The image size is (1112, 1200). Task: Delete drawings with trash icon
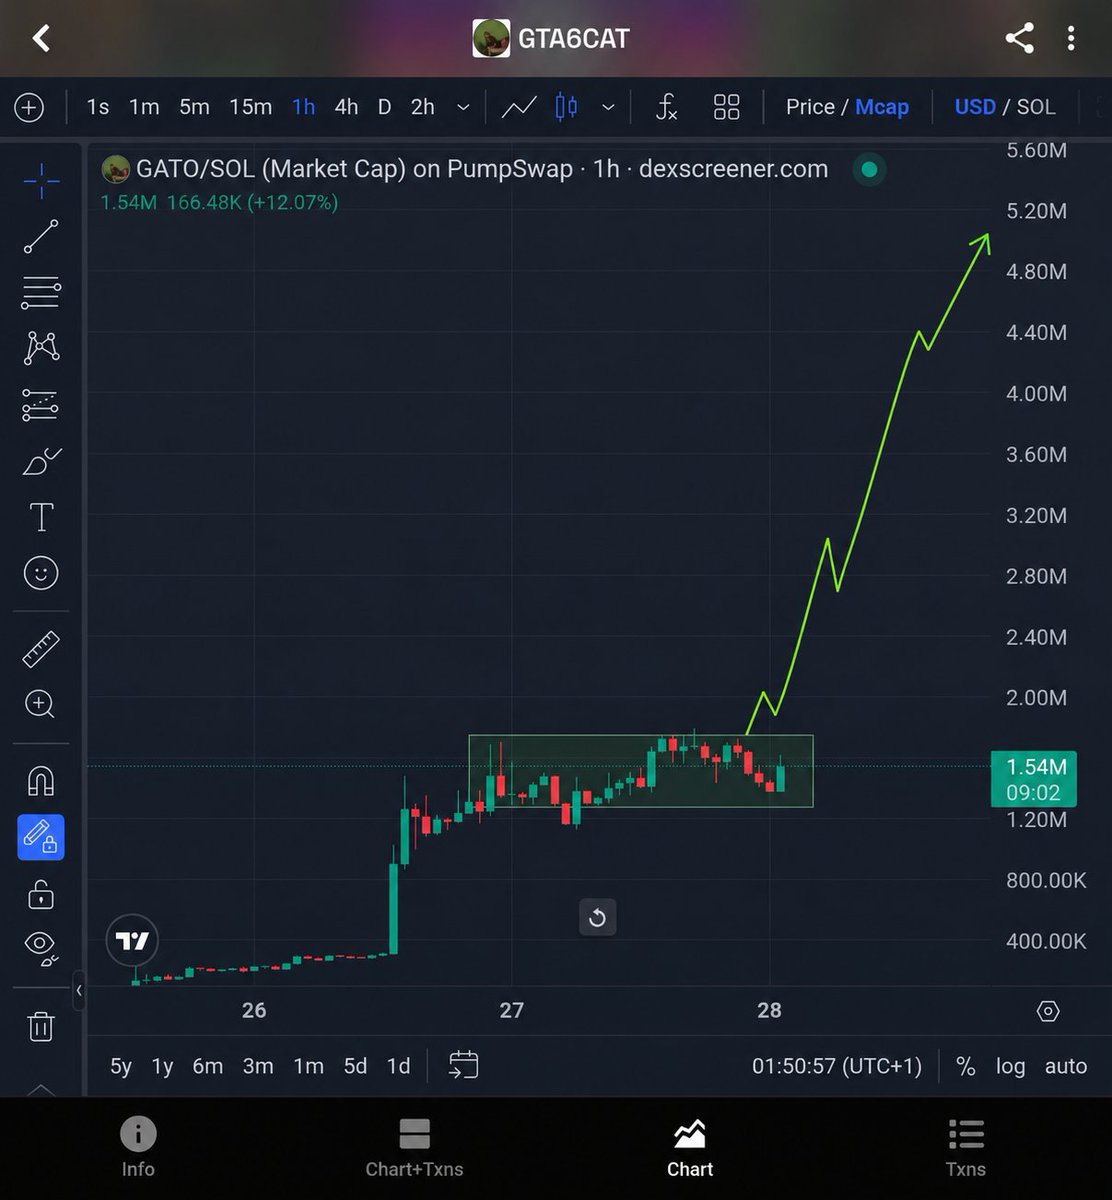(x=41, y=1026)
